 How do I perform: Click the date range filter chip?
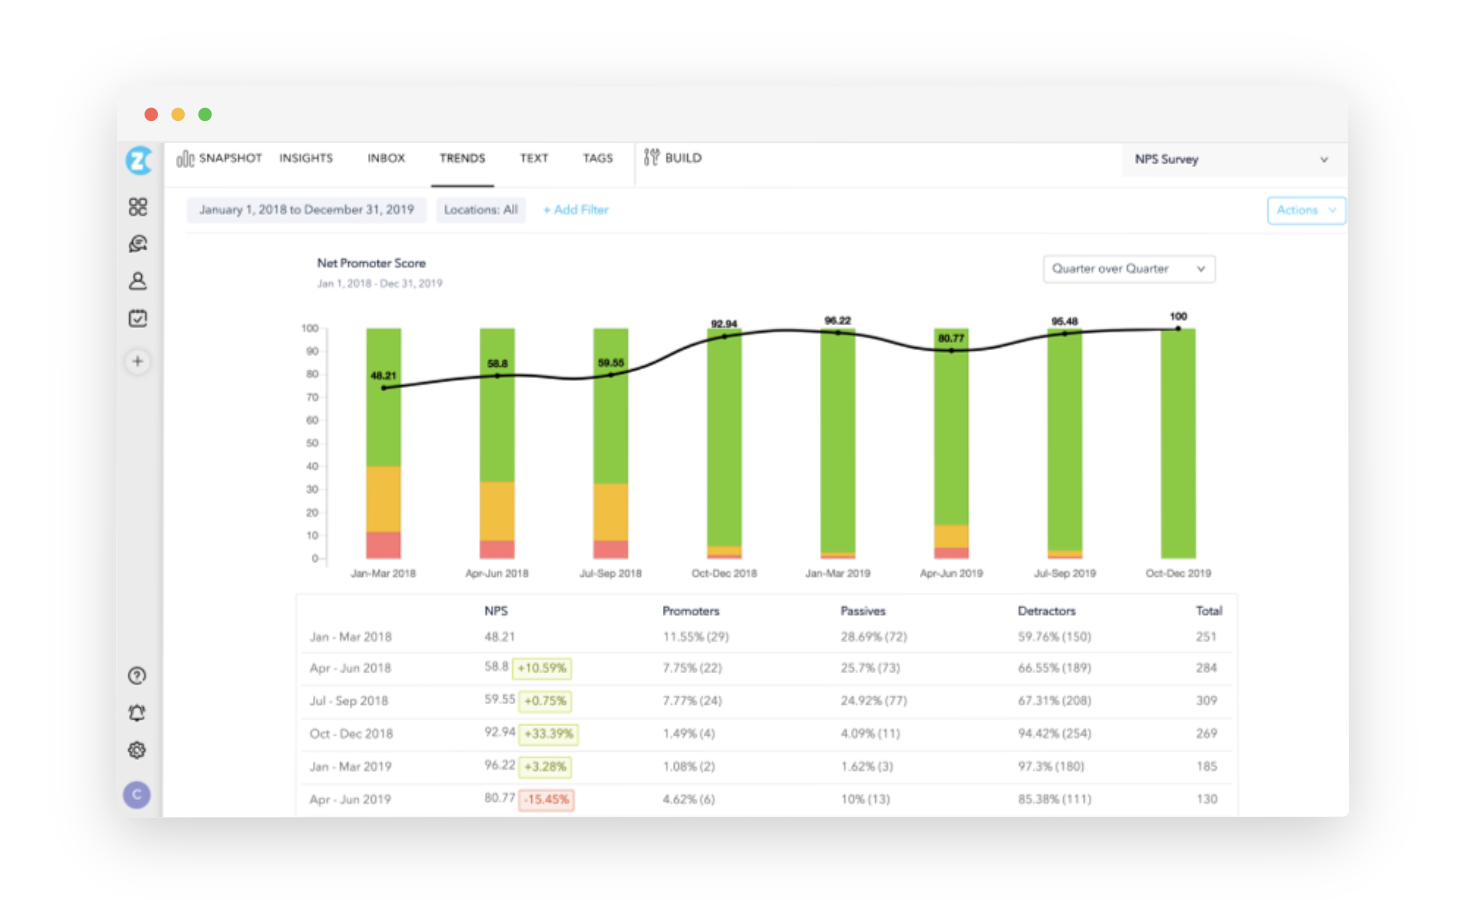(306, 210)
